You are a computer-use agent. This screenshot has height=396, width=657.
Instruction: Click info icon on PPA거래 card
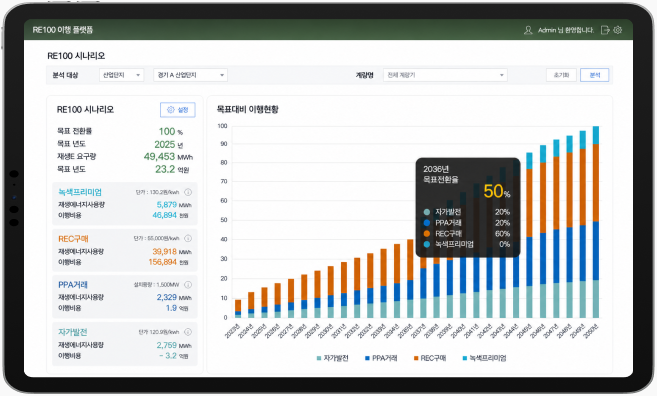coord(188,285)
